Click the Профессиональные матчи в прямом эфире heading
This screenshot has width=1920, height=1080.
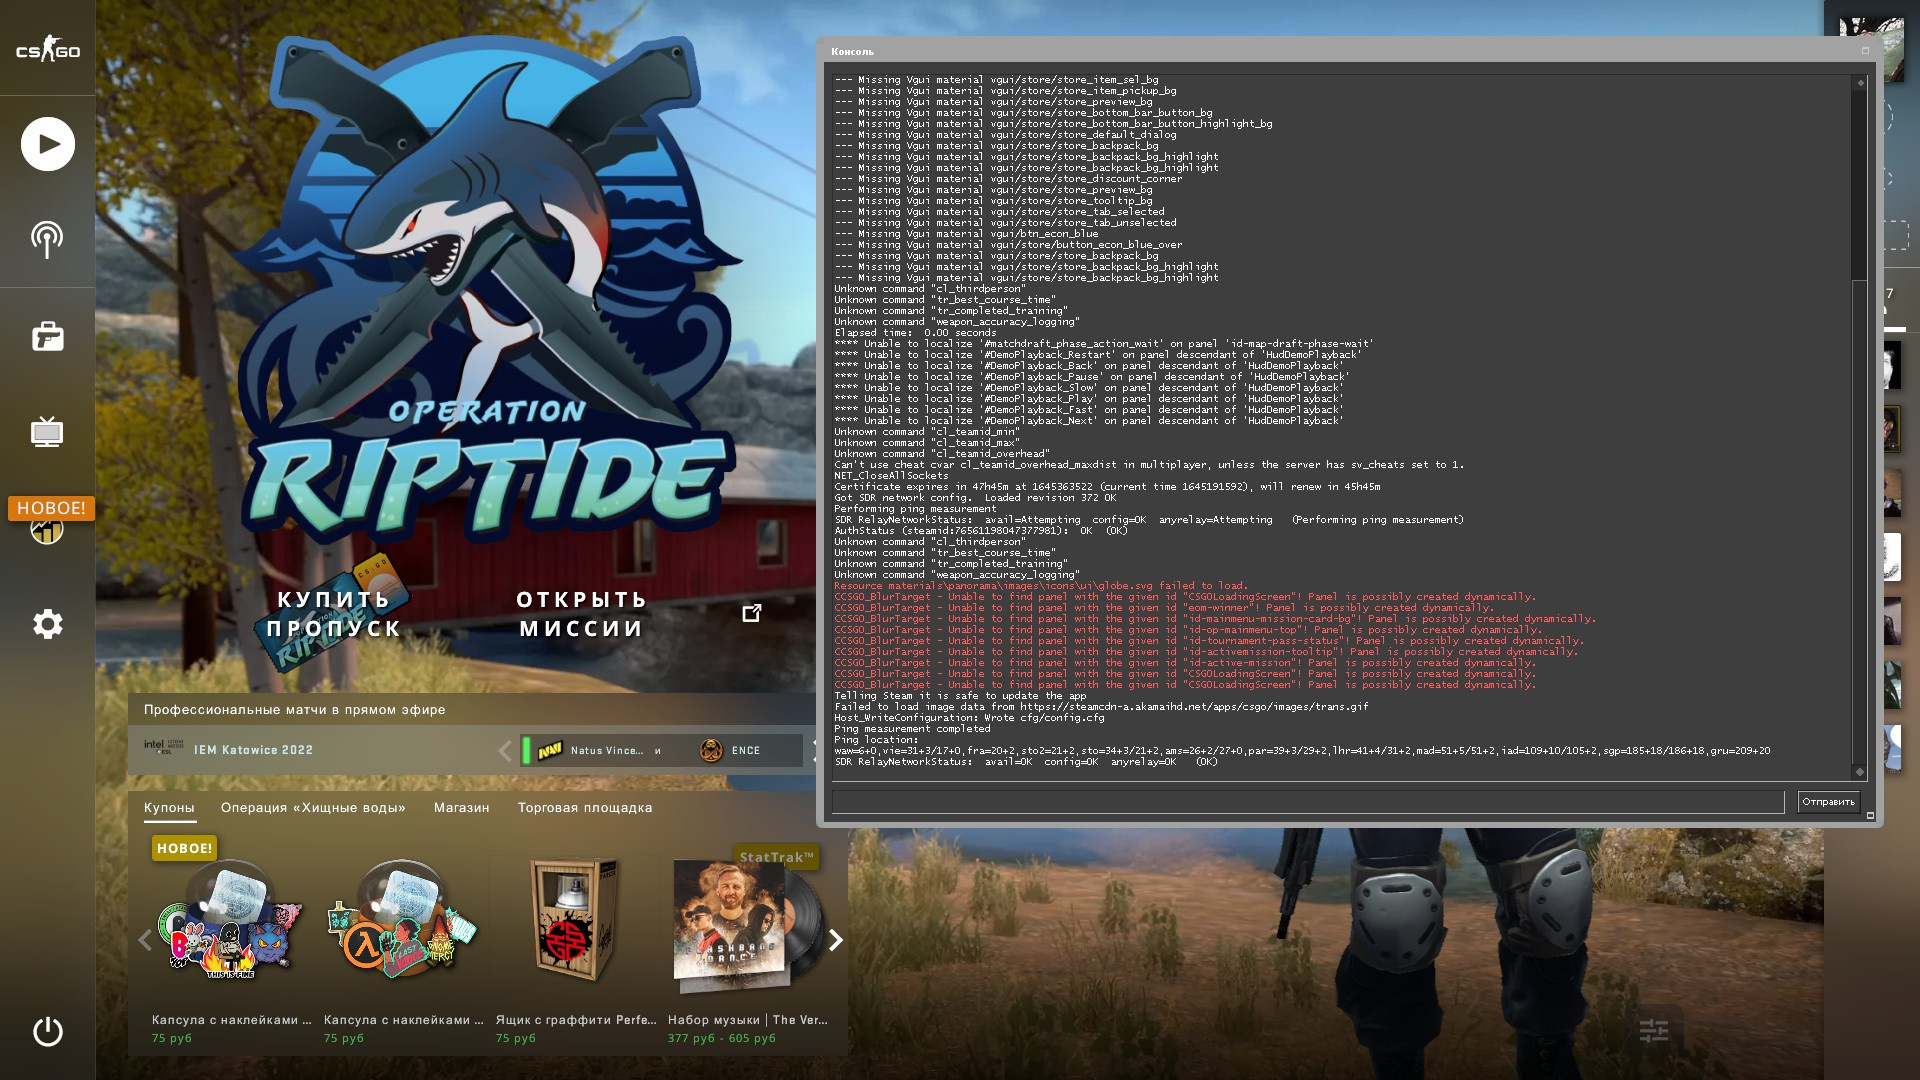click(x=294, y=710)
